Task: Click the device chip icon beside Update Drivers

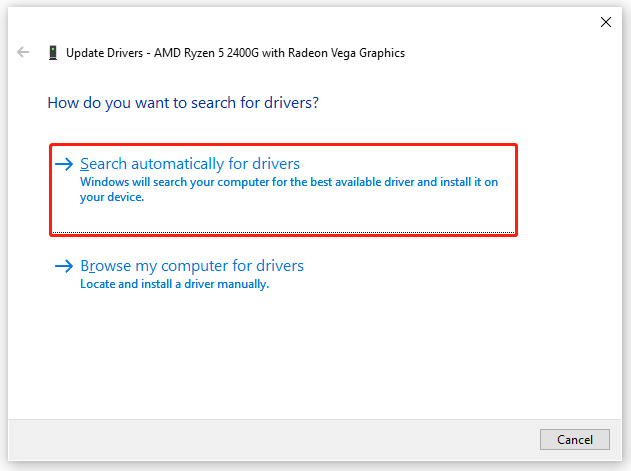Action: pos(53,53)
